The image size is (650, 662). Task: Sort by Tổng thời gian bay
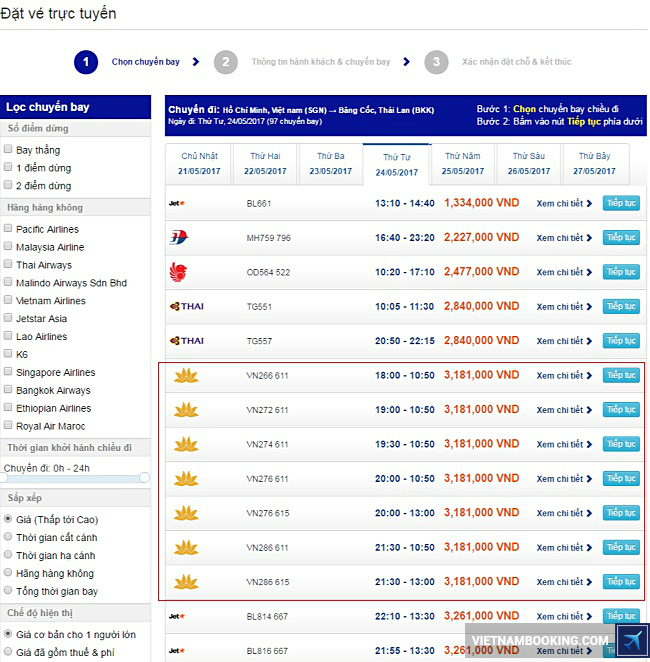click(8, 590)
